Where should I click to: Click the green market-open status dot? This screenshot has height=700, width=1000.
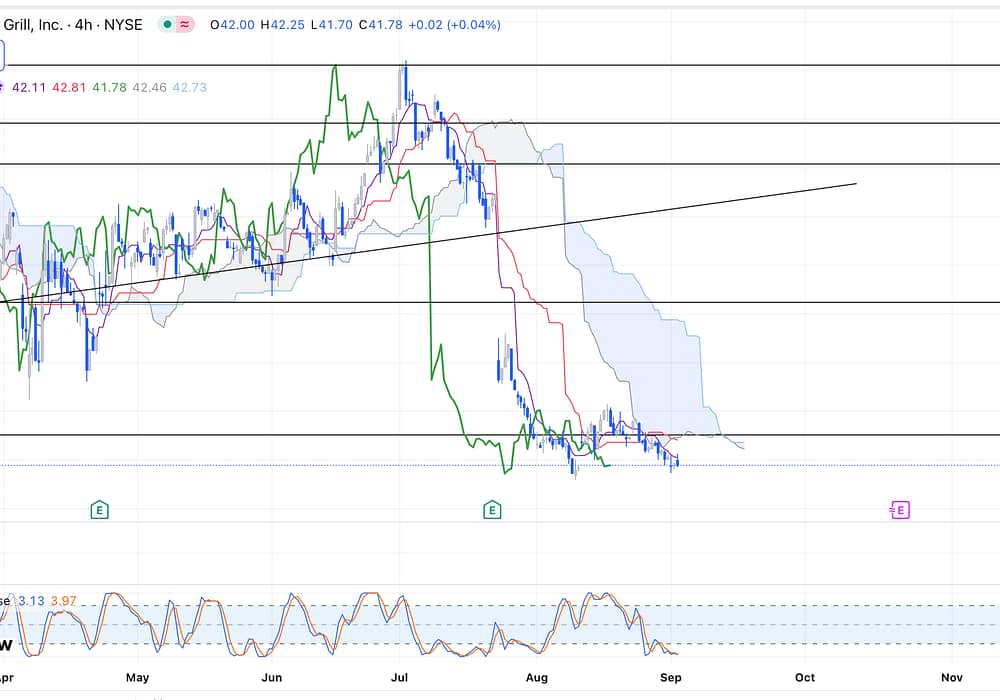168,24
